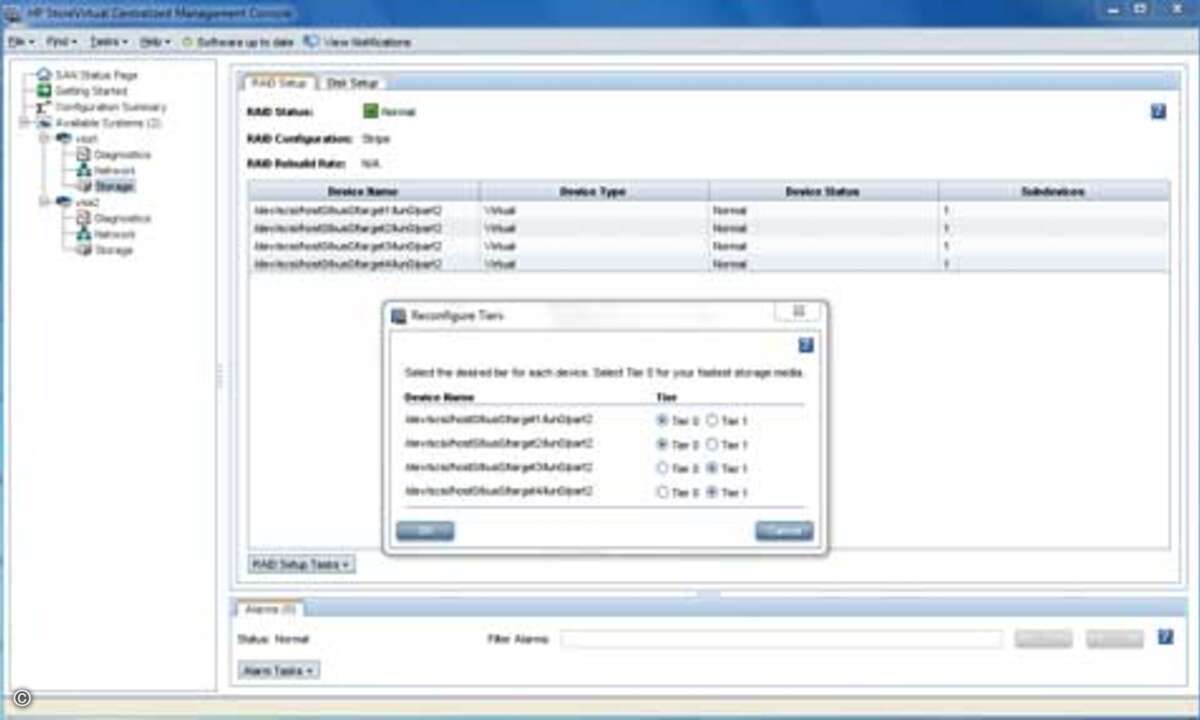This screenshot has height=720, width=1200.
Task: Select target1 device row in RAID table
Action: pyautogui.click(x=709, y=211)
